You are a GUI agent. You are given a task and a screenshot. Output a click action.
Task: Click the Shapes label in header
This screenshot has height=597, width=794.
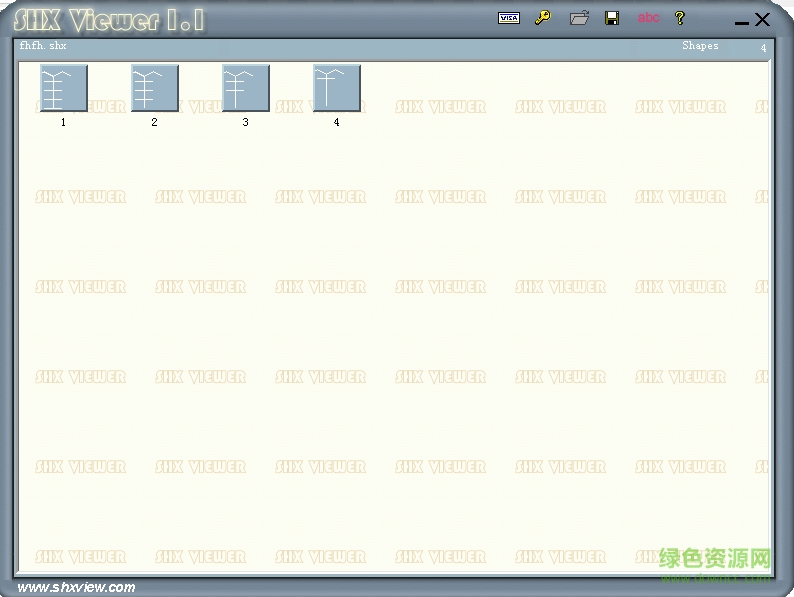(700, 46)
